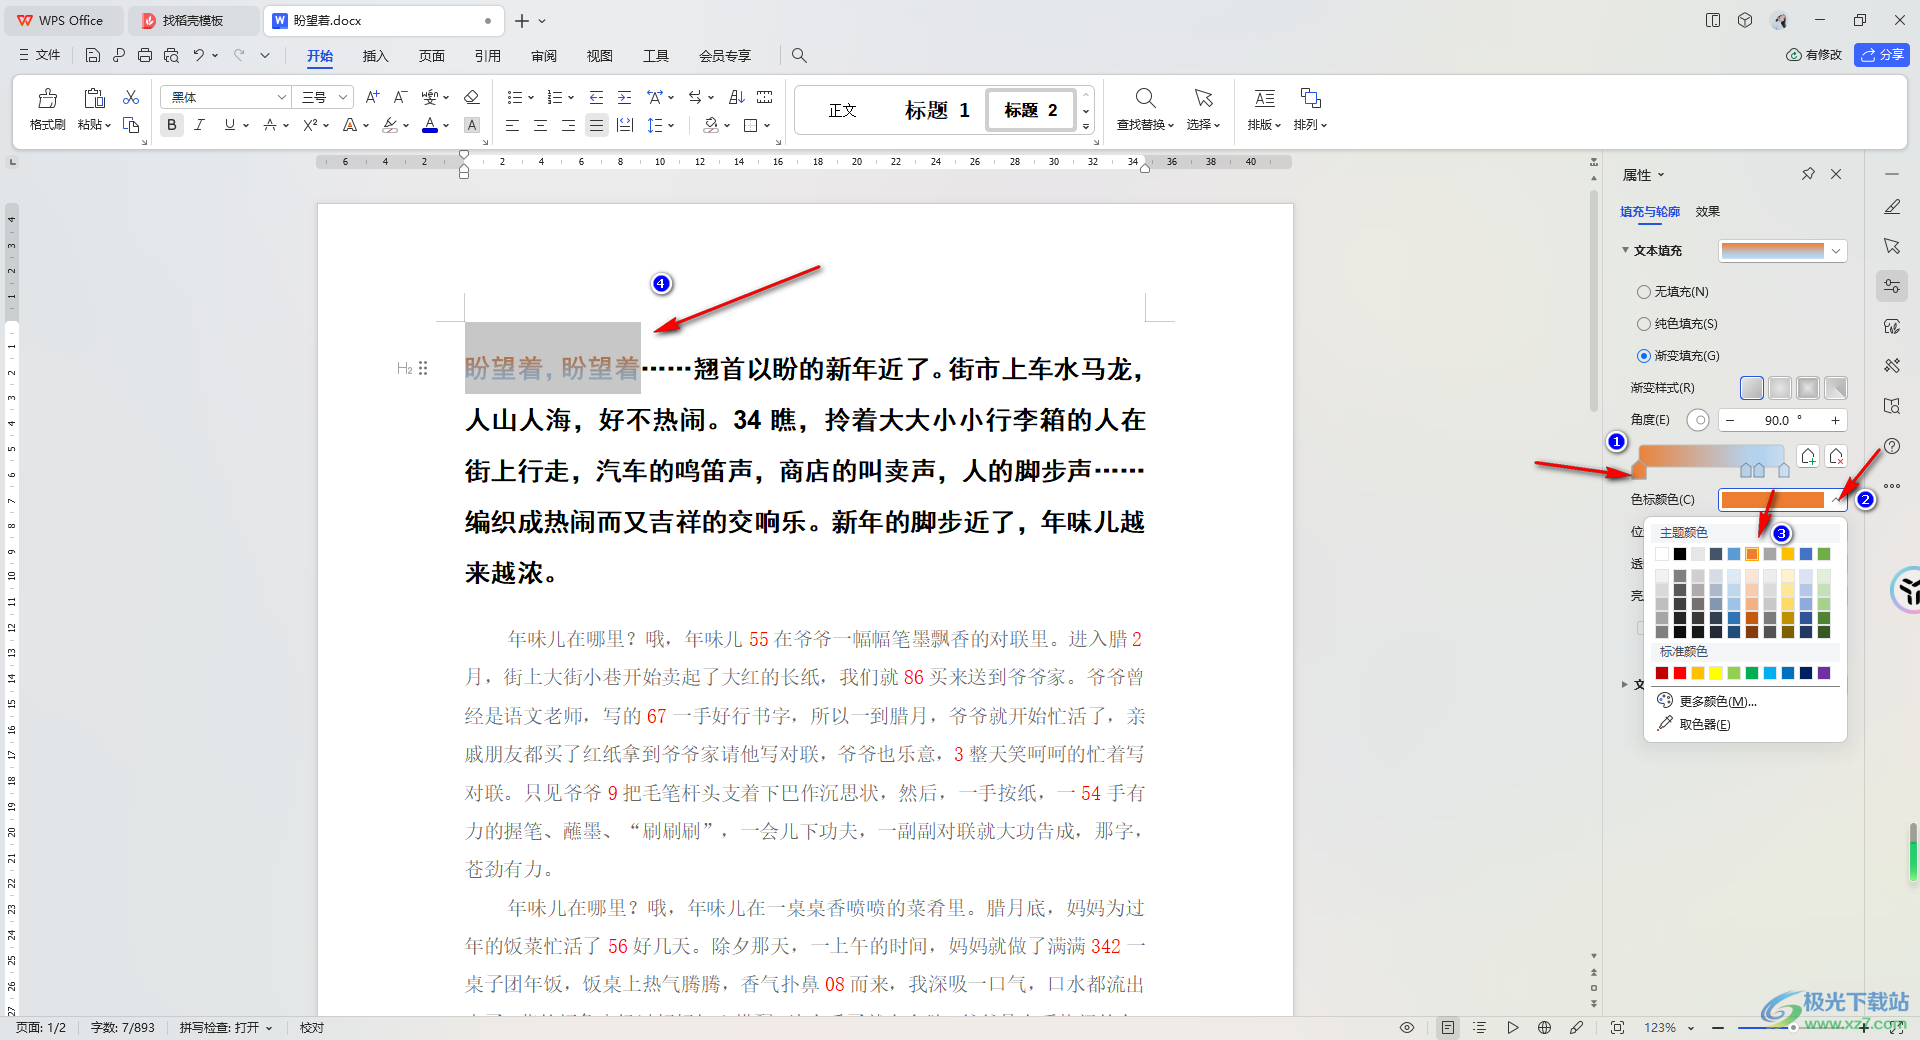Open More Colors dialog
Screen dimensions: 1920x1040
pos(1707,701)
